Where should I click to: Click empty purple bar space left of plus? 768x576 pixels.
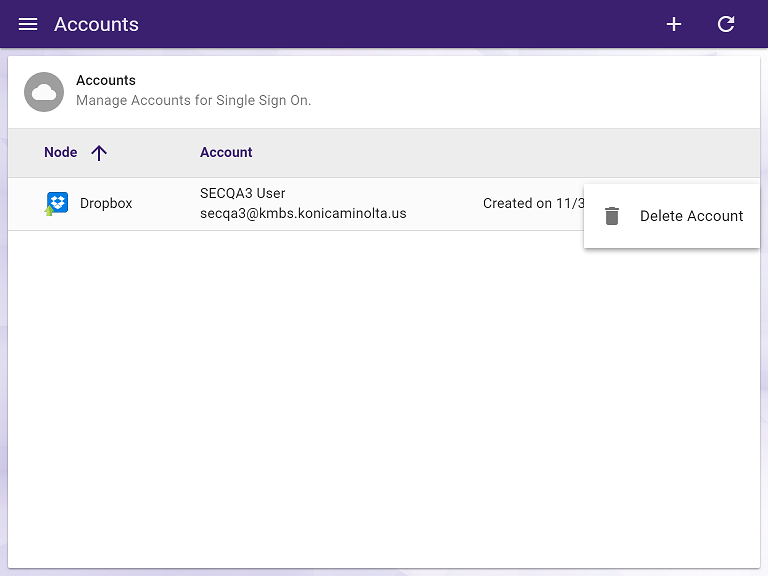coord(400,24)
